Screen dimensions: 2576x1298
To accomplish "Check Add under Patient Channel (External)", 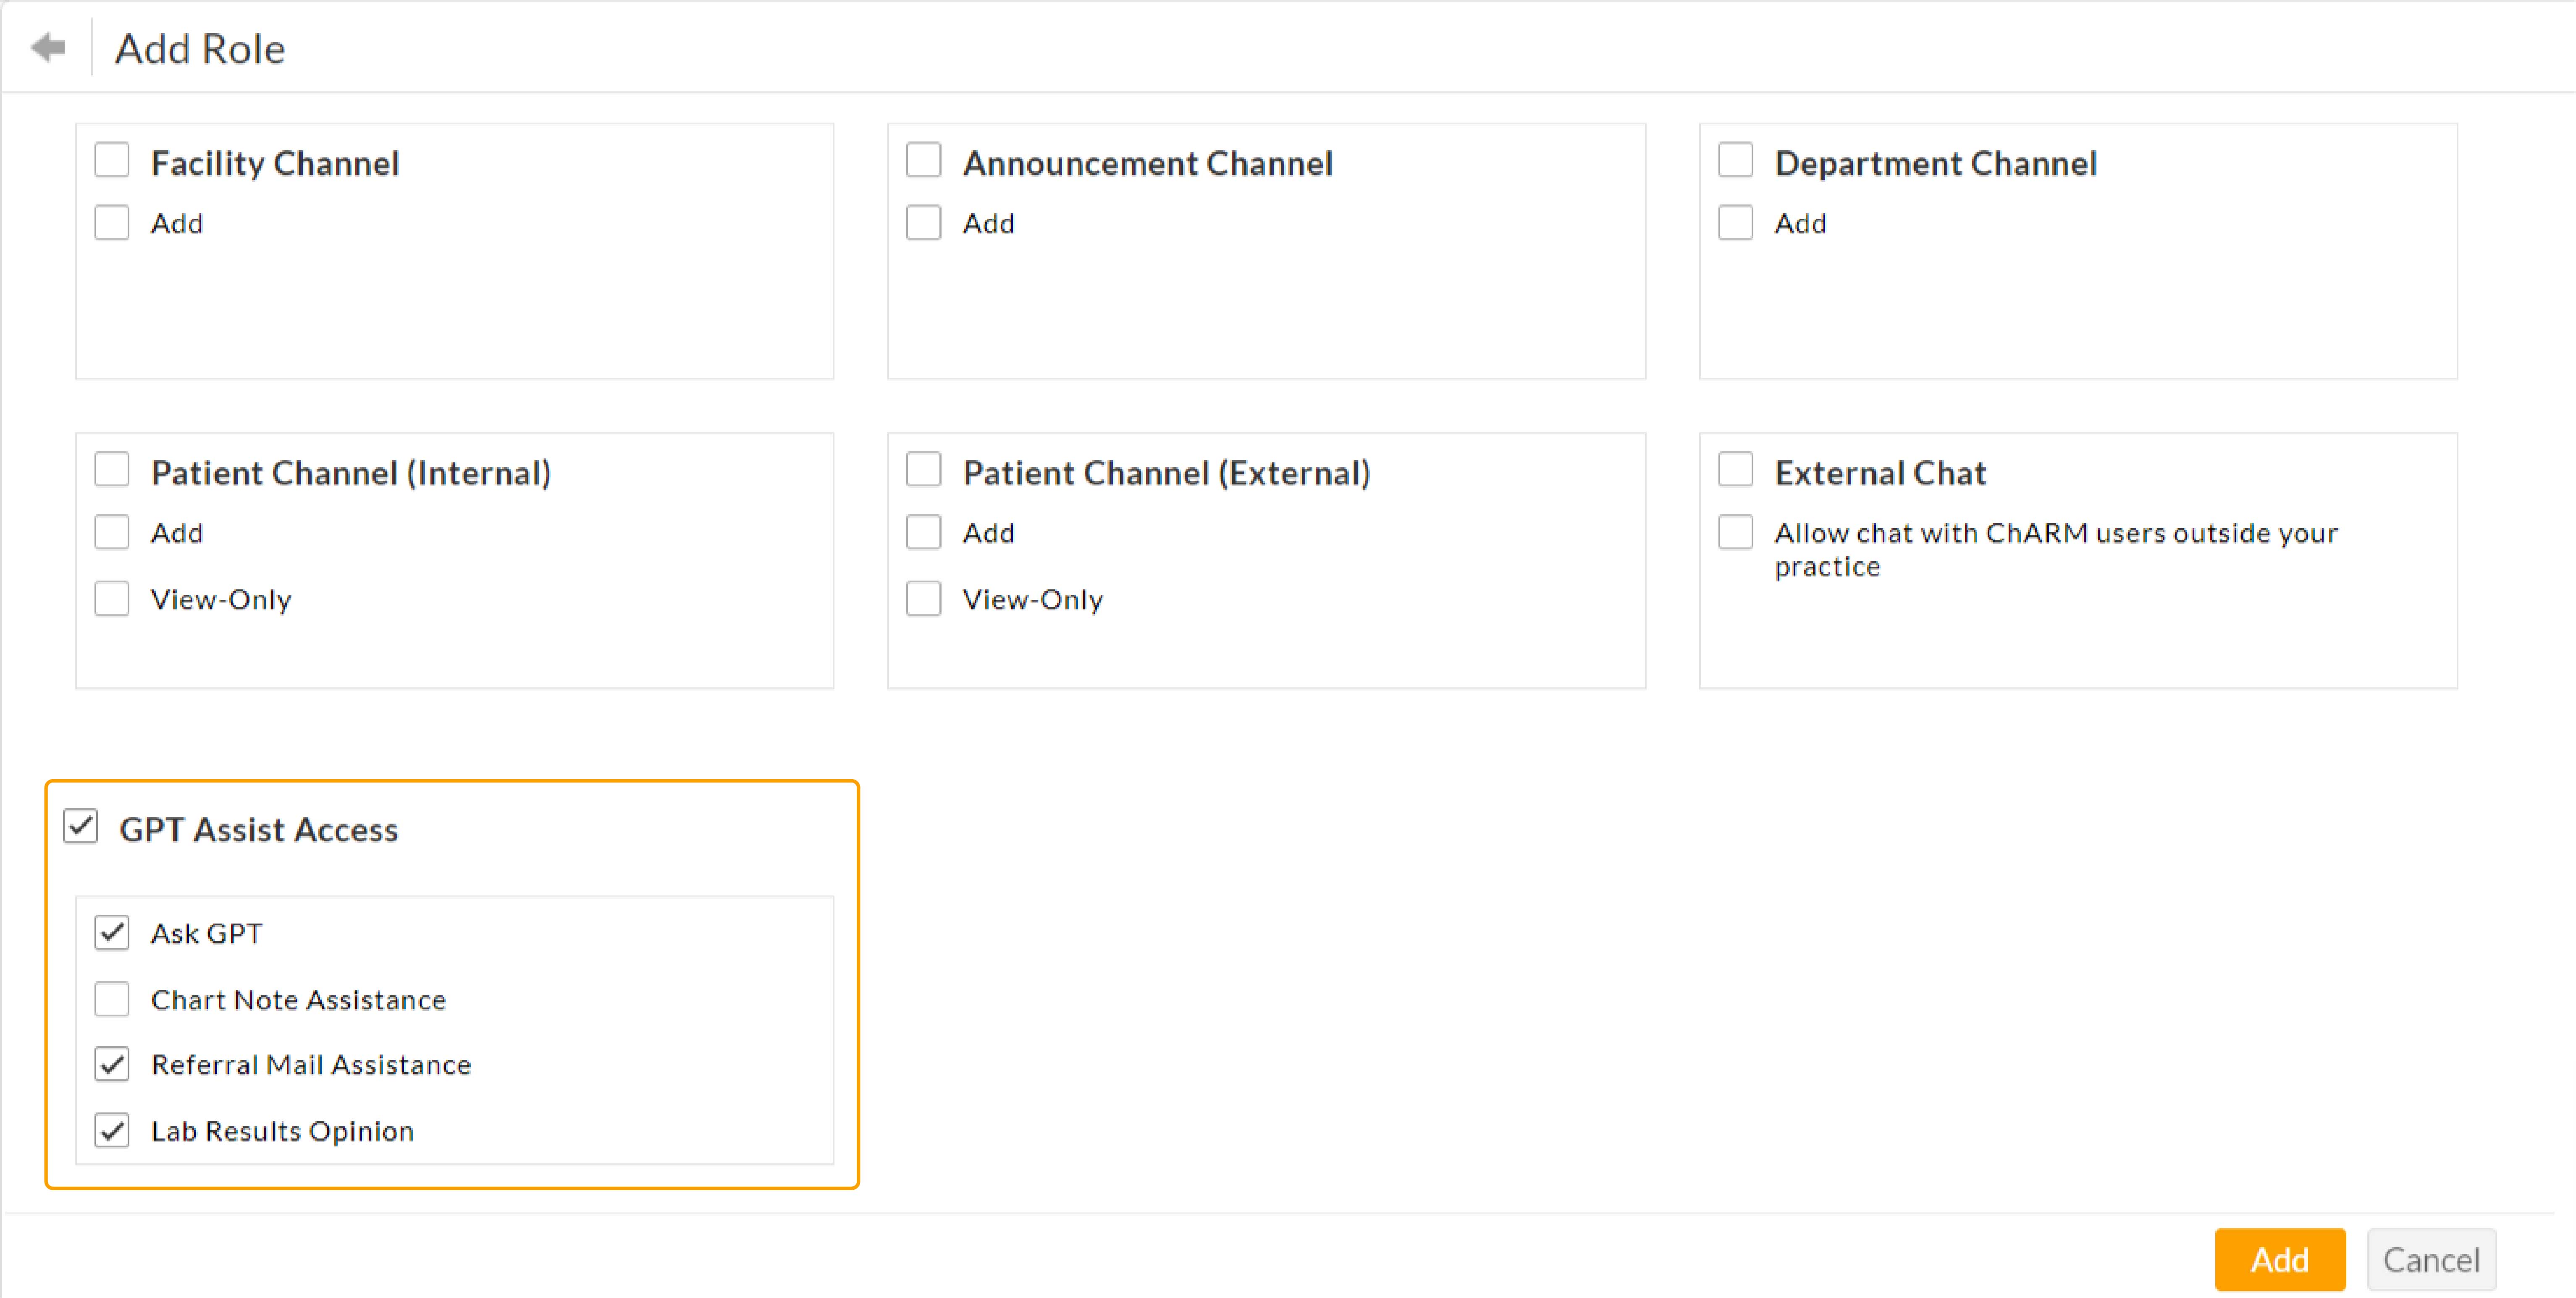I will (x=923, y=531).
